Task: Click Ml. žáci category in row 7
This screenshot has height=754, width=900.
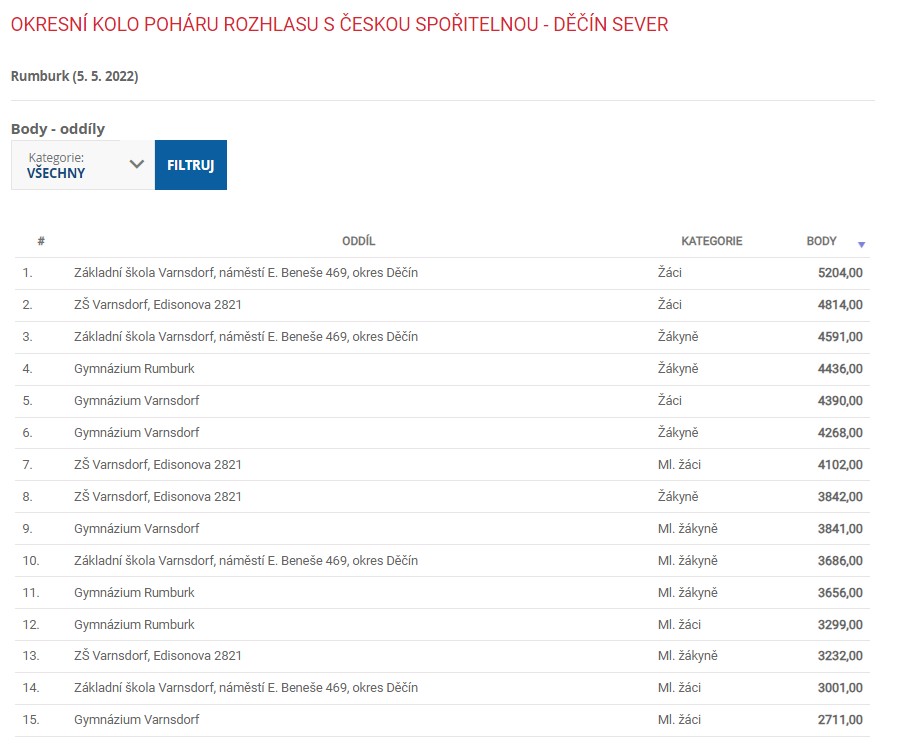Action: [x=679, y=465]
